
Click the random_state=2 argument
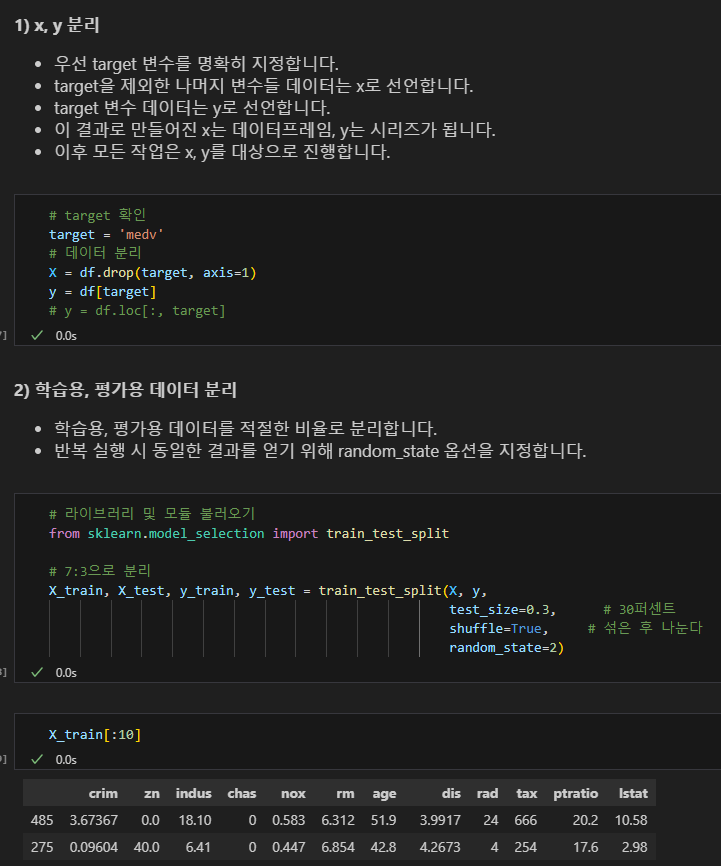tap(506, 647)
